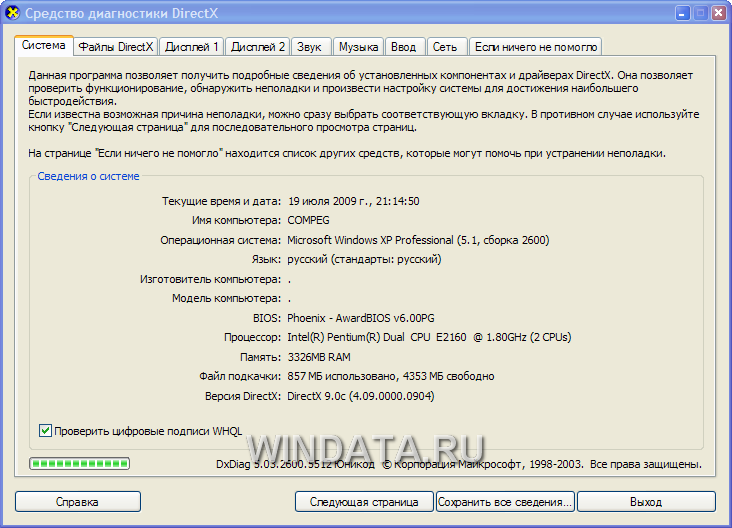
Task: Click the Операционная система label
Action: click(220, 240)
